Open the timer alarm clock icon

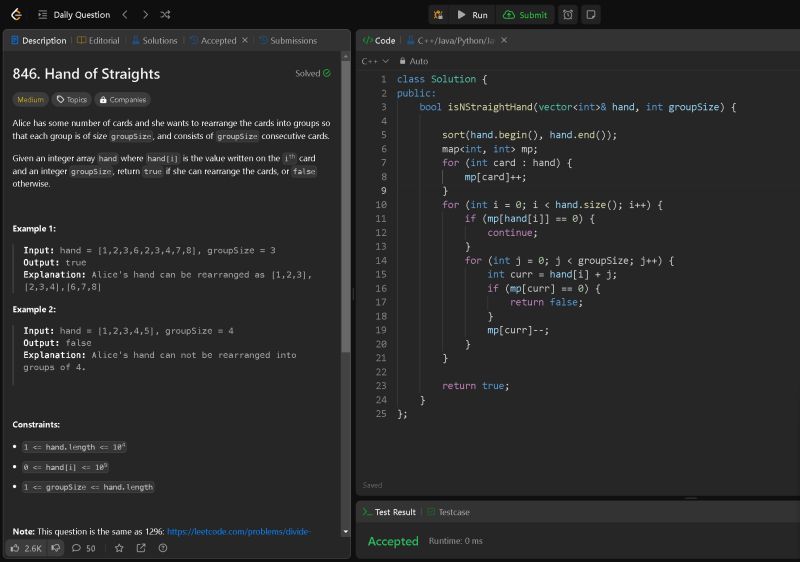click(x=568, y=15)
